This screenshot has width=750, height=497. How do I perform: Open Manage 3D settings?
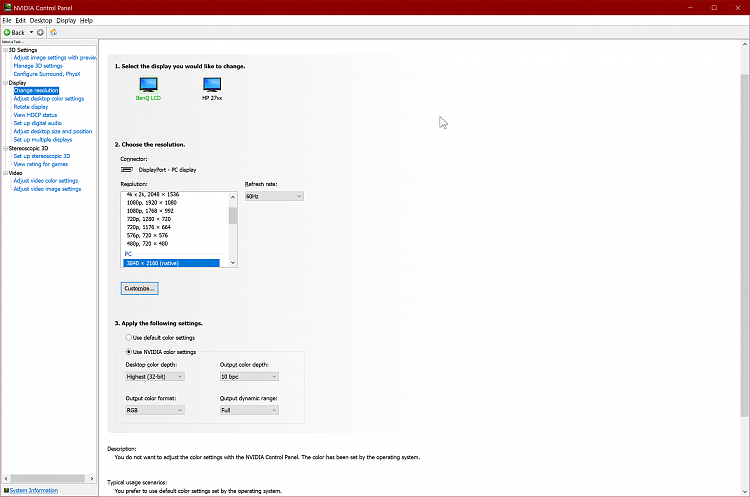tap(38, 66)
